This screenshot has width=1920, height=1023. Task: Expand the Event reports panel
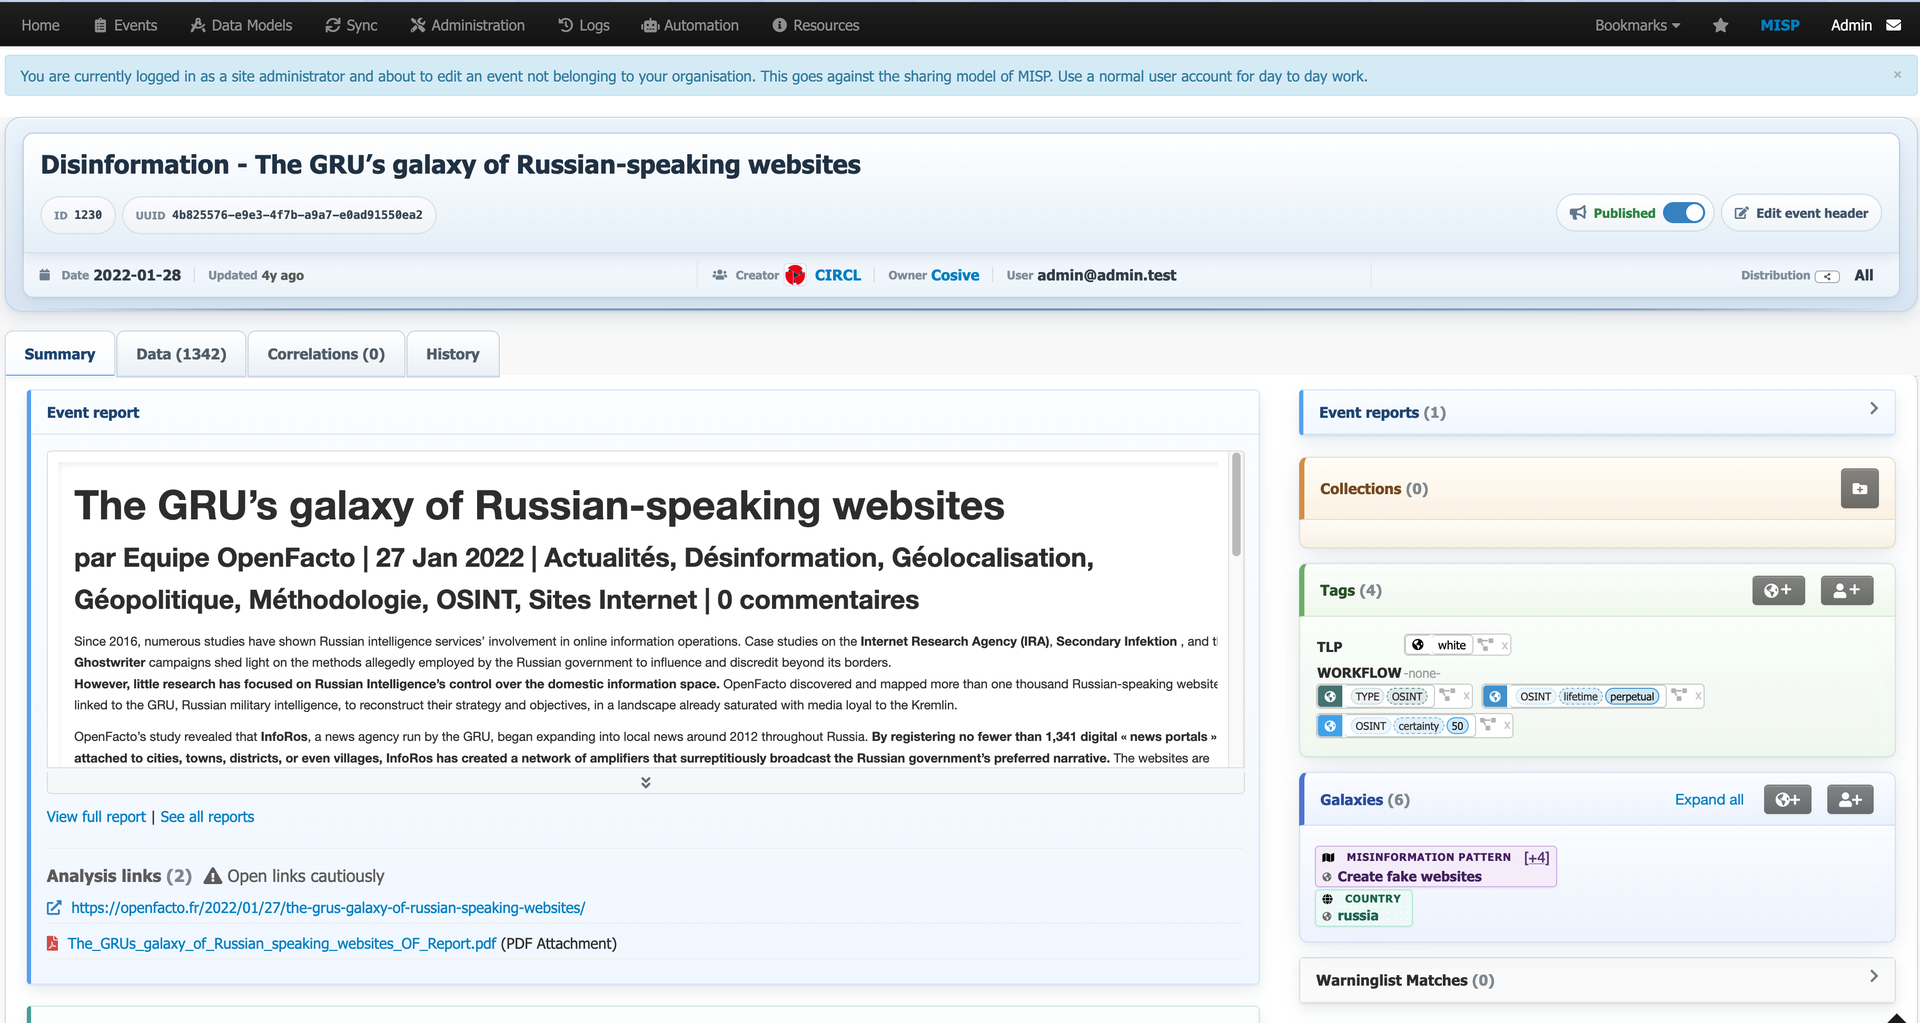click(1874, 409)
